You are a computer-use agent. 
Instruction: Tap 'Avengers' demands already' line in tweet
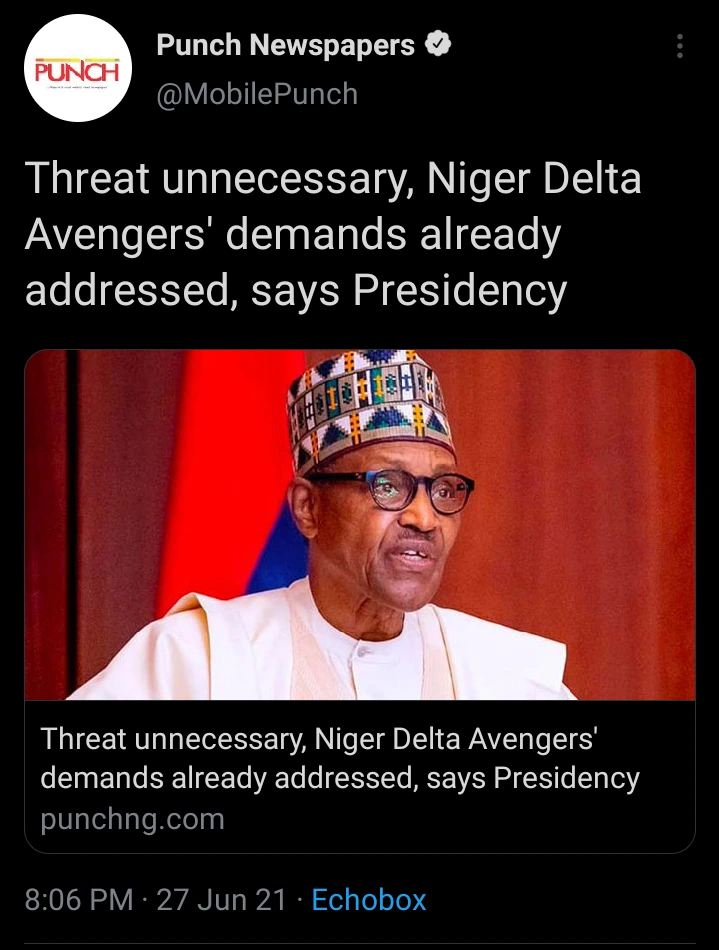point(293,235)
